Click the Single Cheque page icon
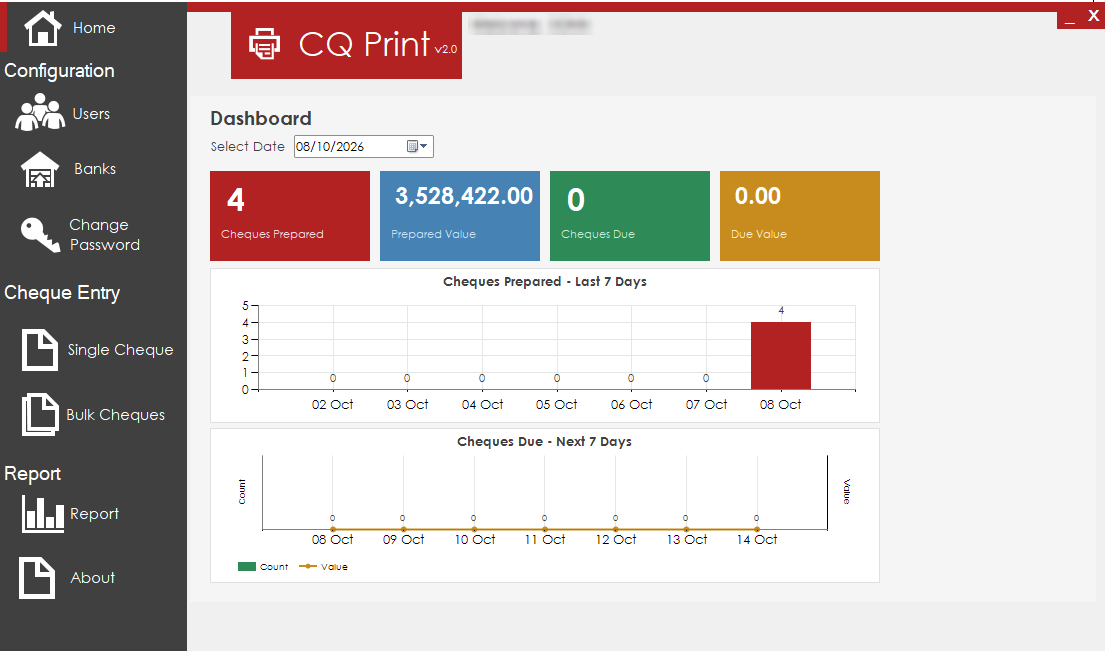This screenshot has height=651, width=1105. tap(39, 349)
